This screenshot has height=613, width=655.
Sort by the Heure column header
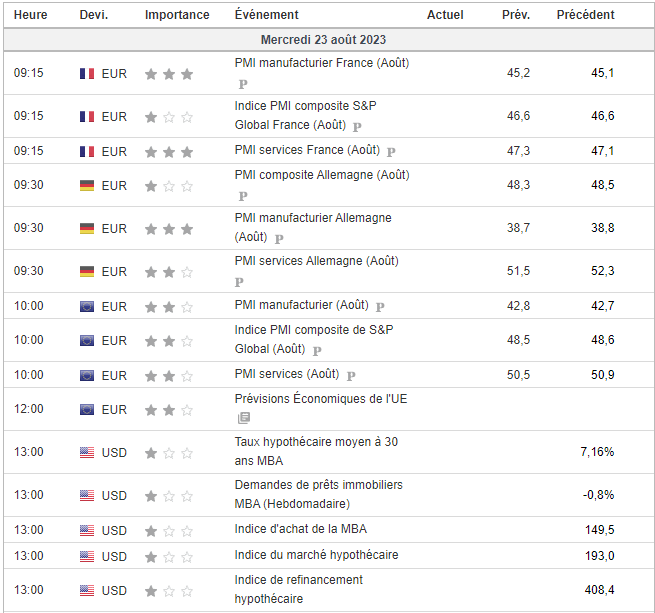tap(28, 15)
